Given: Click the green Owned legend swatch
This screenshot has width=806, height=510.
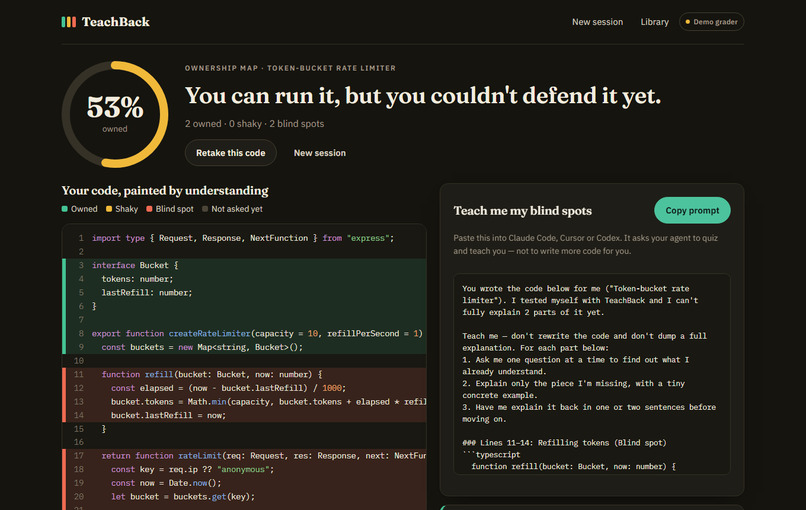Looking at the screenshot, I should pos(65,209).
